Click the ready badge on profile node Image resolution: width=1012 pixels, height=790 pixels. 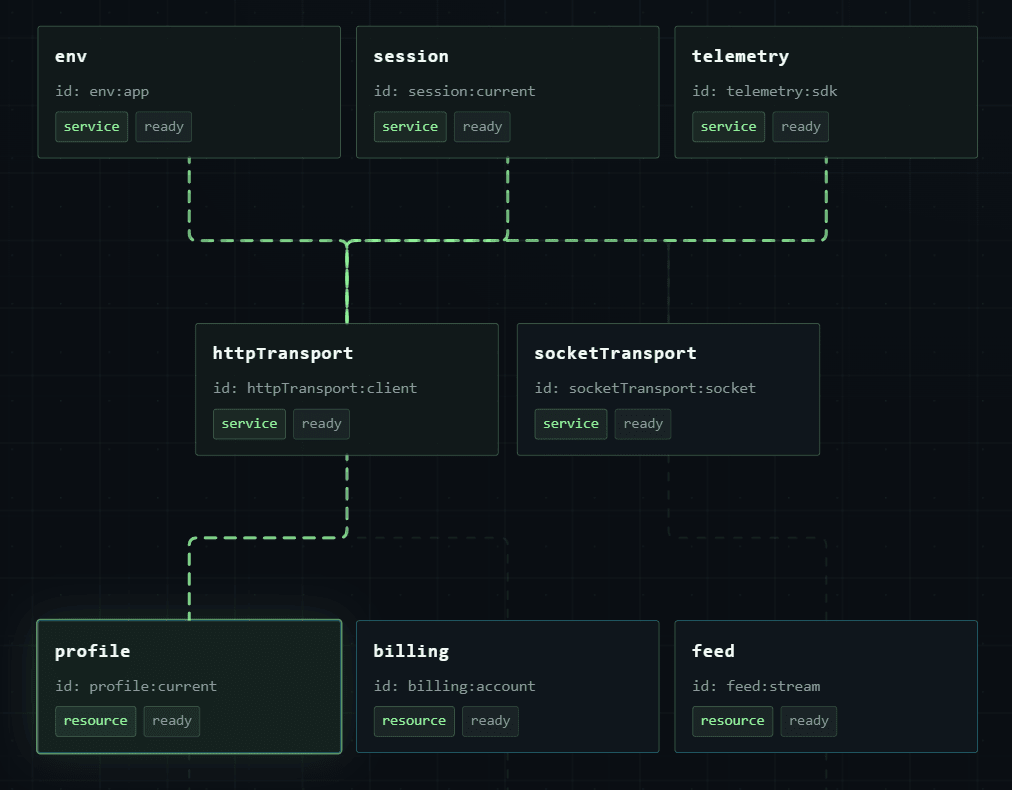172,721
